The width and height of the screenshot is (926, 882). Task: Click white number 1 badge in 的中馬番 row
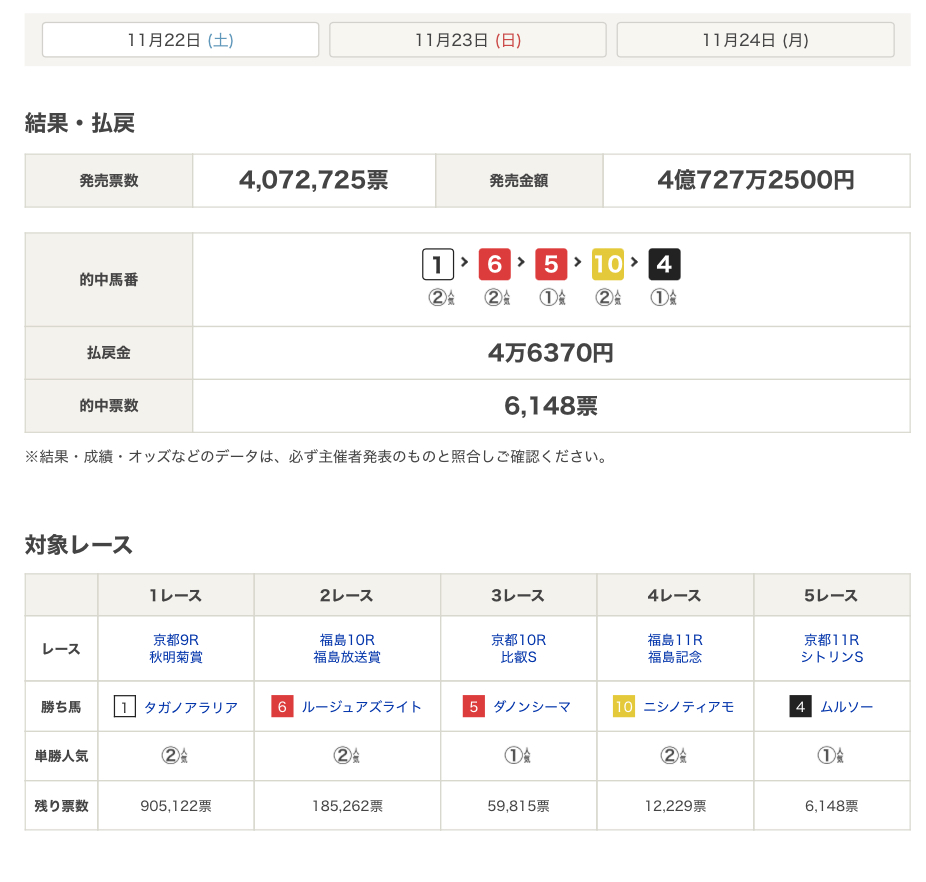tap(437, 265)
